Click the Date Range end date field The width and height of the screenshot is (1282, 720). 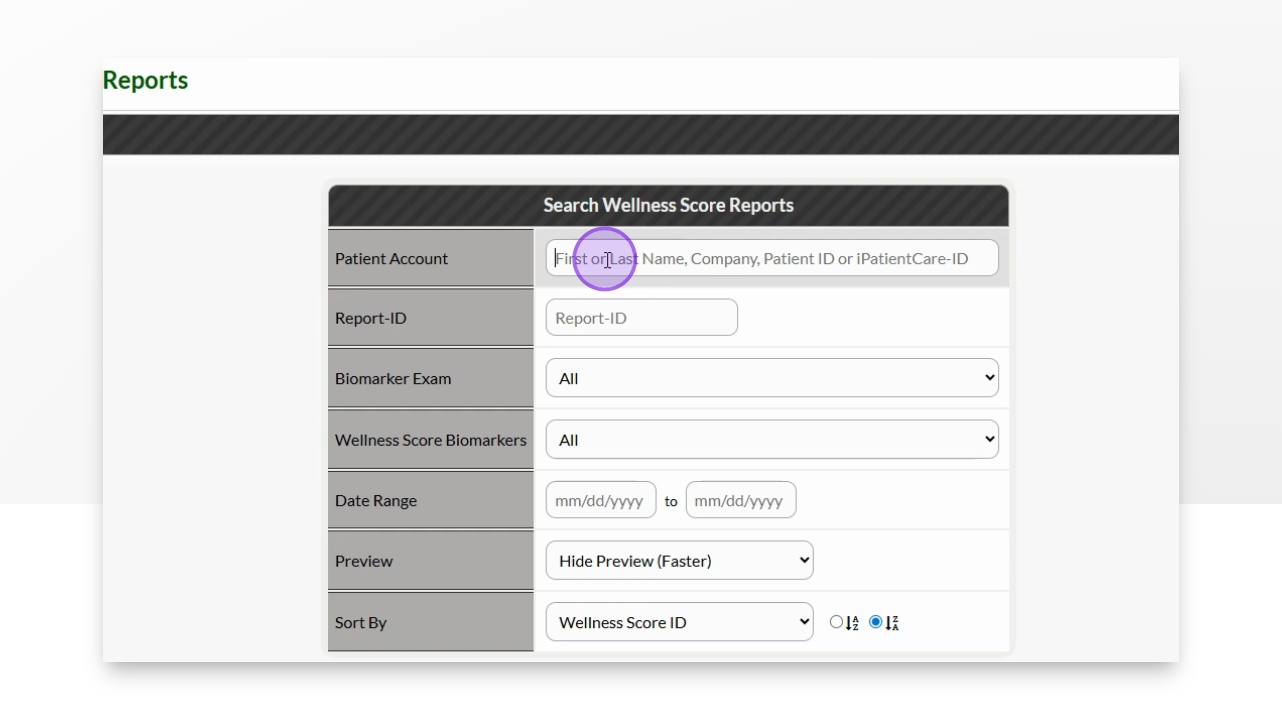741,500
